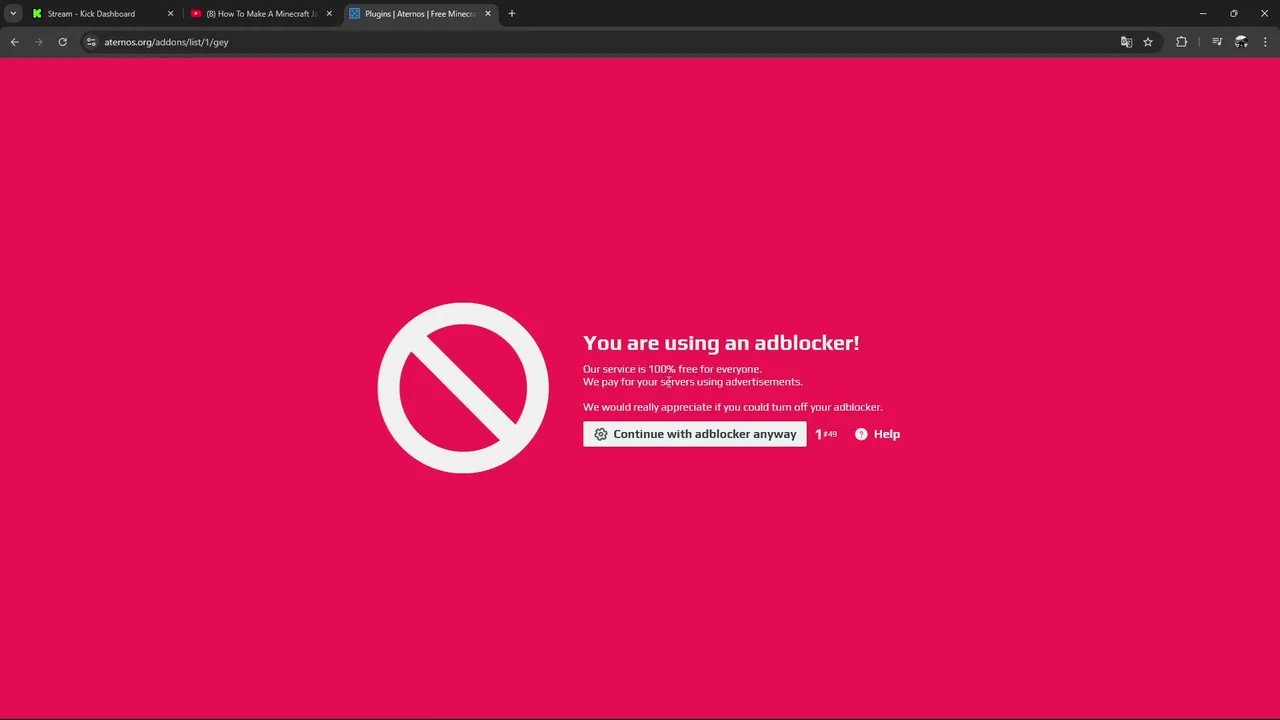
Task: Click 'turn off your adblocker' appreciation text
Action: 733,407
